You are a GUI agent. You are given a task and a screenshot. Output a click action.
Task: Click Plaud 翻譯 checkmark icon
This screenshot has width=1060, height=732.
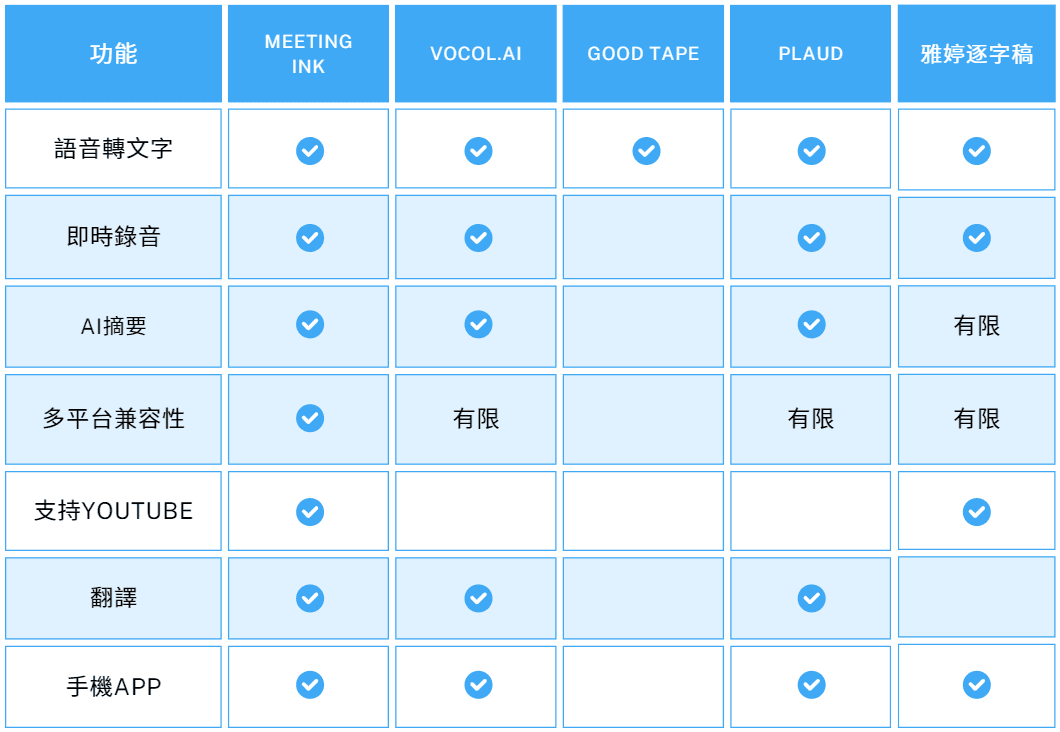click(811, 598)
